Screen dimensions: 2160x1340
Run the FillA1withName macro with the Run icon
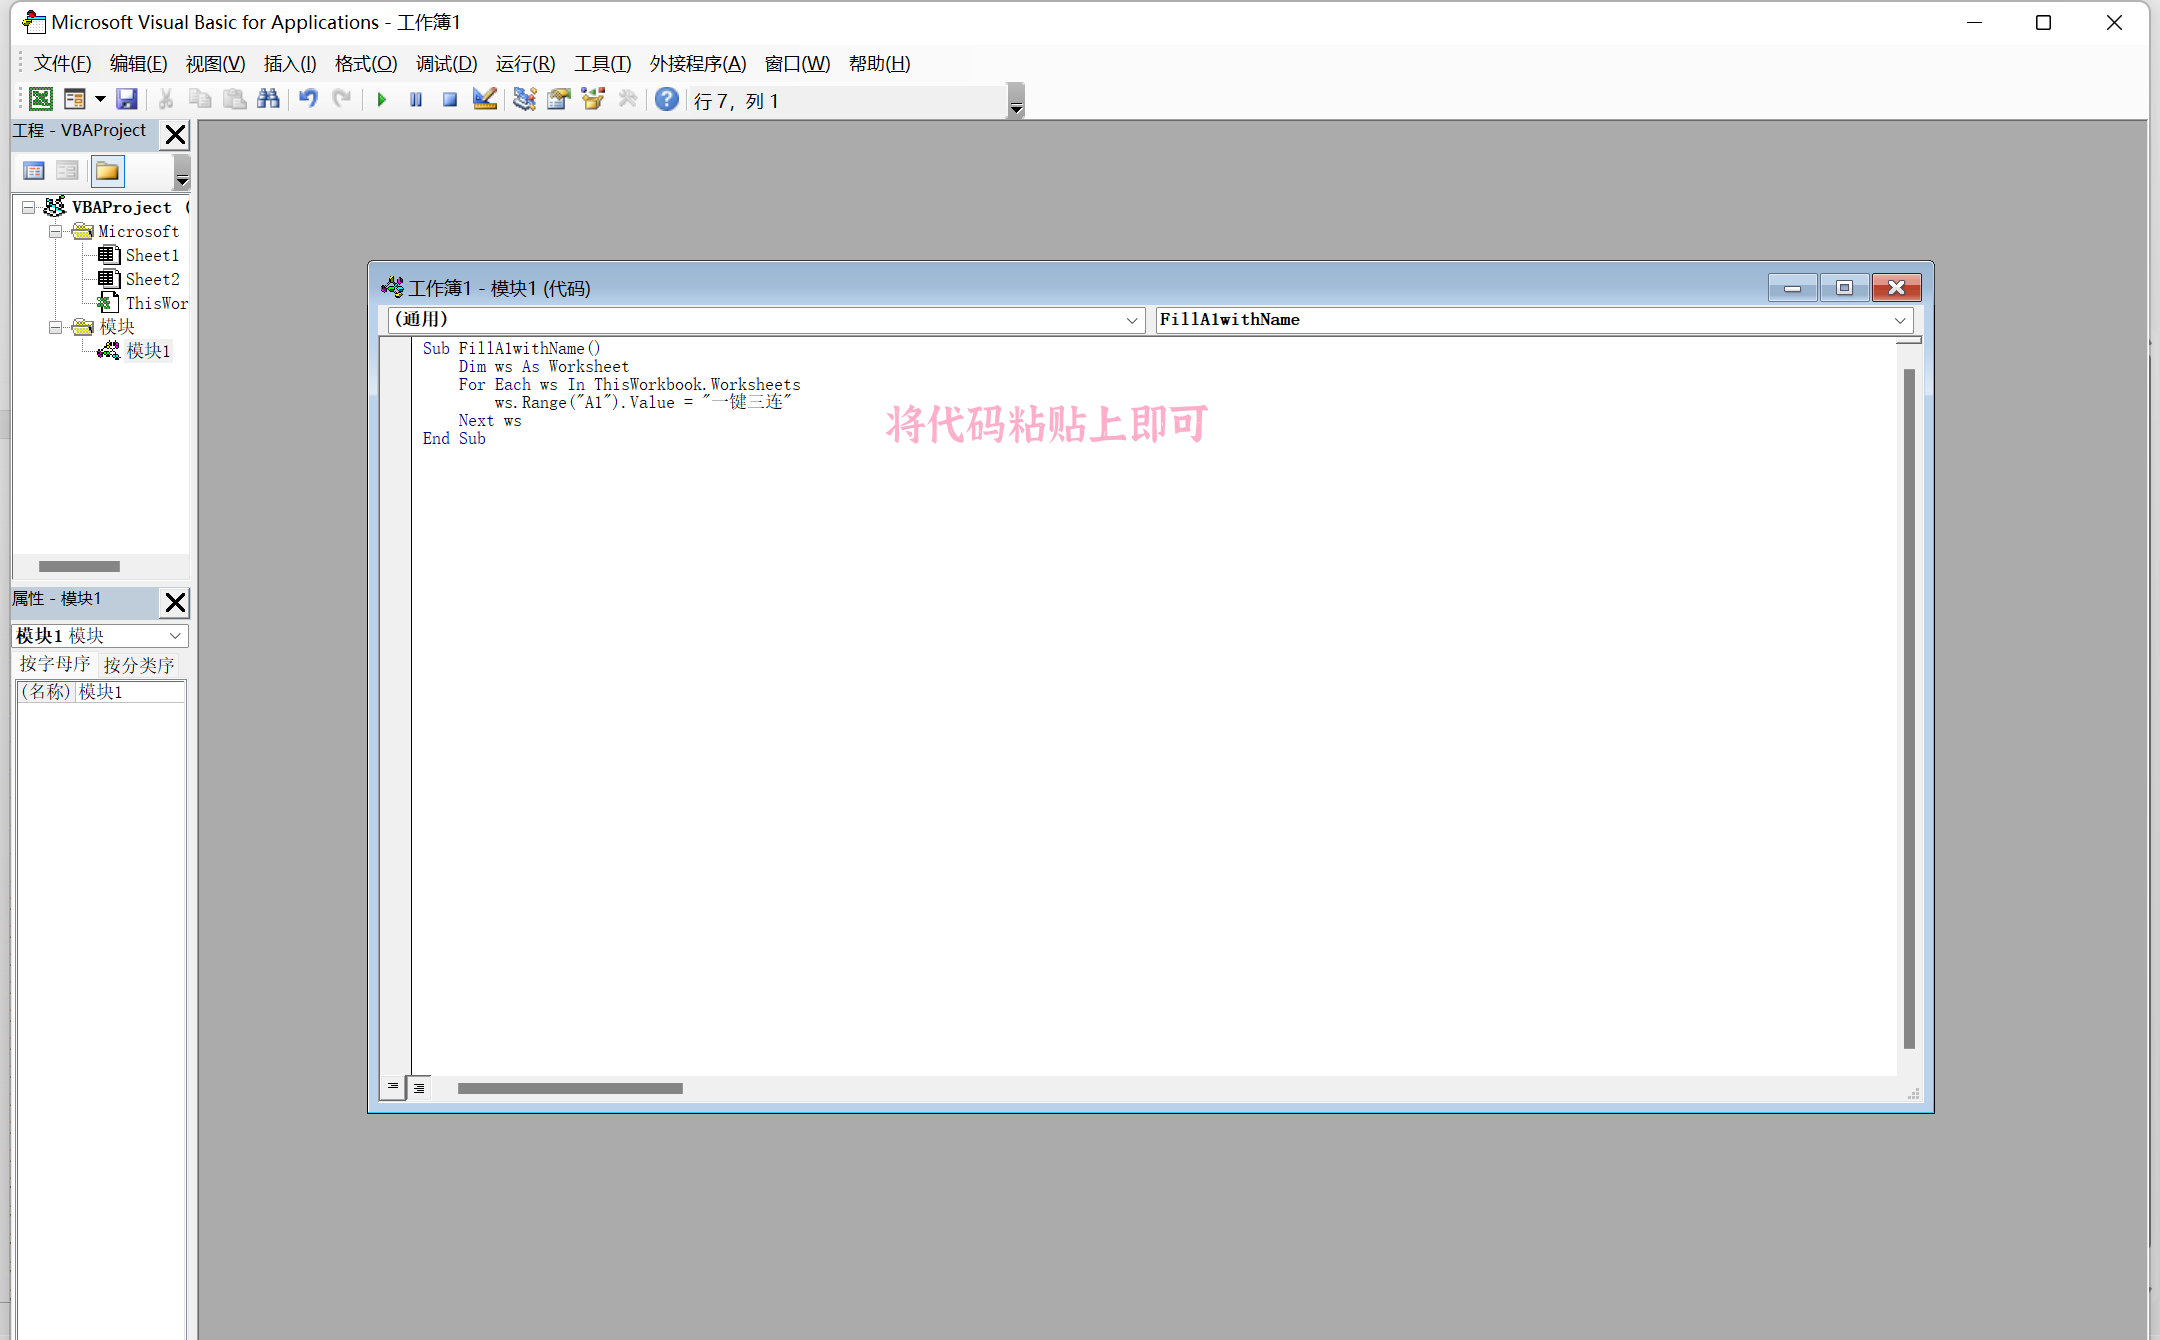pos(381,99)
